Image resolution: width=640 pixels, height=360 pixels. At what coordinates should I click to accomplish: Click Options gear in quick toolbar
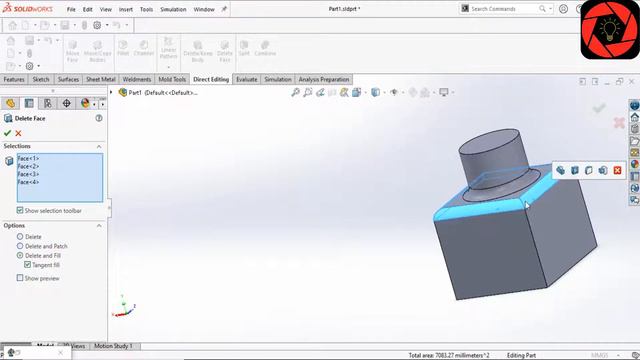pyautogui.click(x=97, y=25)
